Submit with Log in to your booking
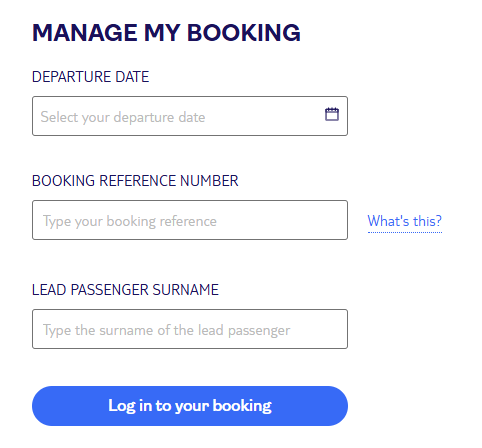 [x=190, y=406]
